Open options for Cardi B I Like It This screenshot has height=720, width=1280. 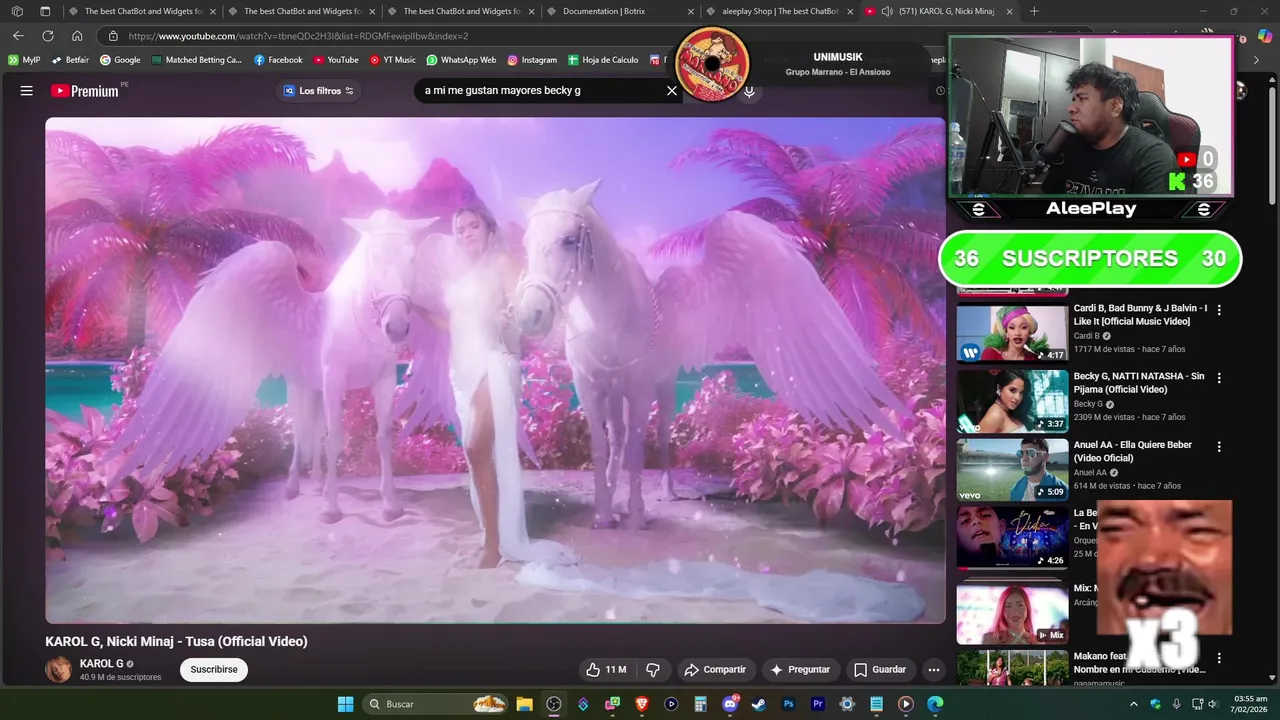coord(1219,311)
